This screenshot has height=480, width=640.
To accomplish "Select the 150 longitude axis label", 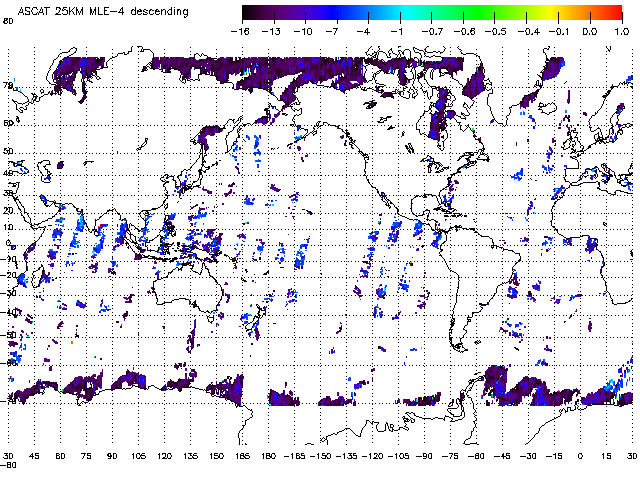I will point(216,456).
